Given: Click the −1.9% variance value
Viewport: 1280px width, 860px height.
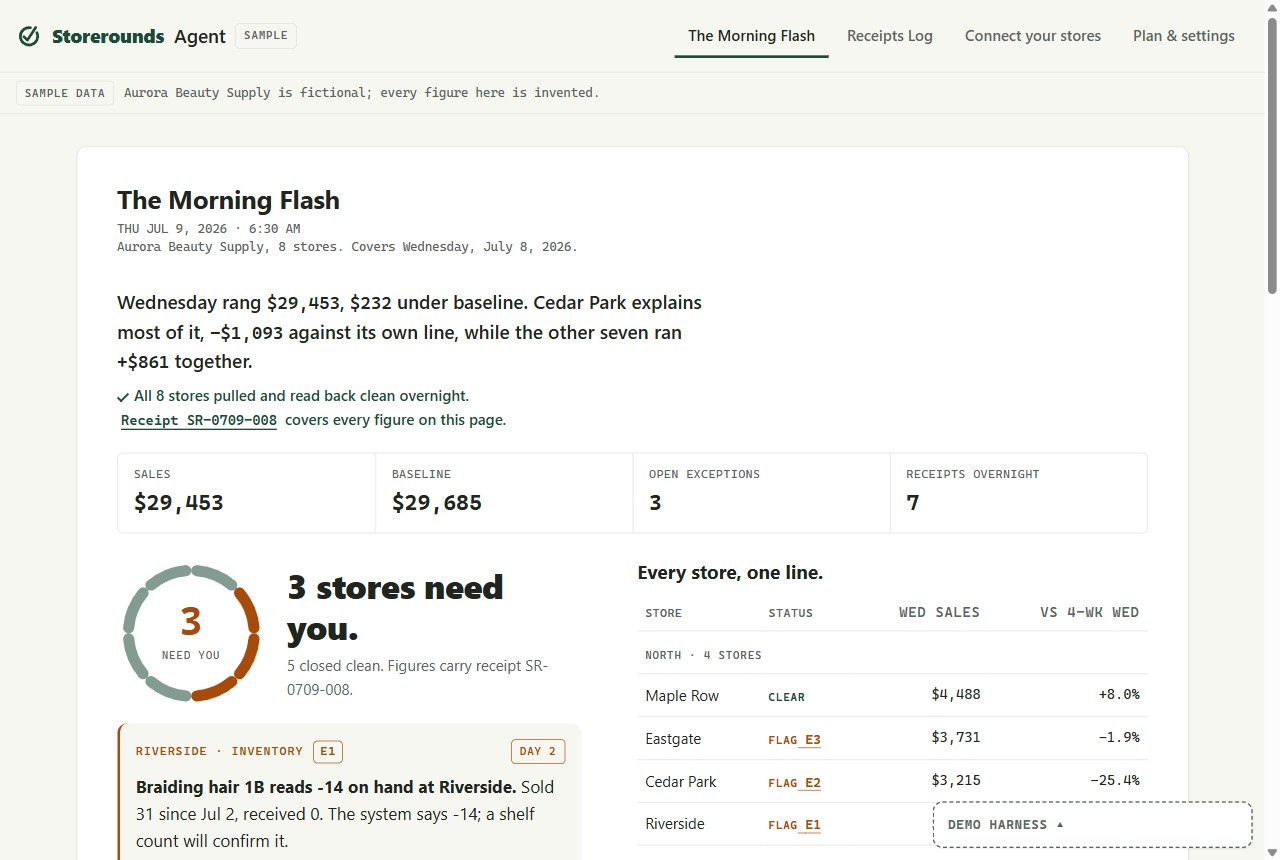Looking at the screenshot, I should [1118, 738].
